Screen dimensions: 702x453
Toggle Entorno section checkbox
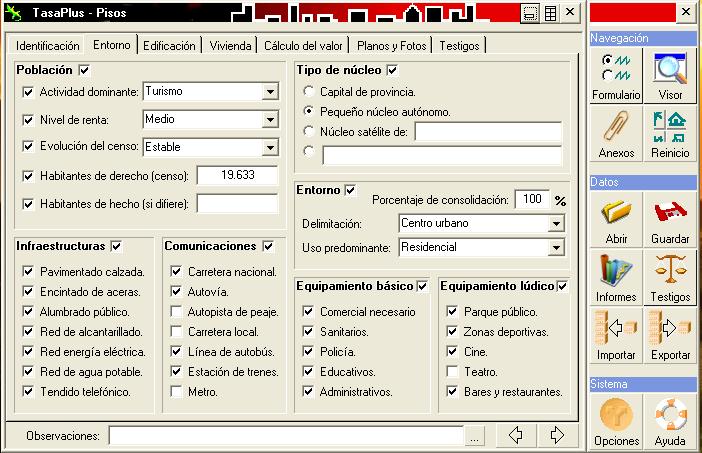(x=350, y=190)
